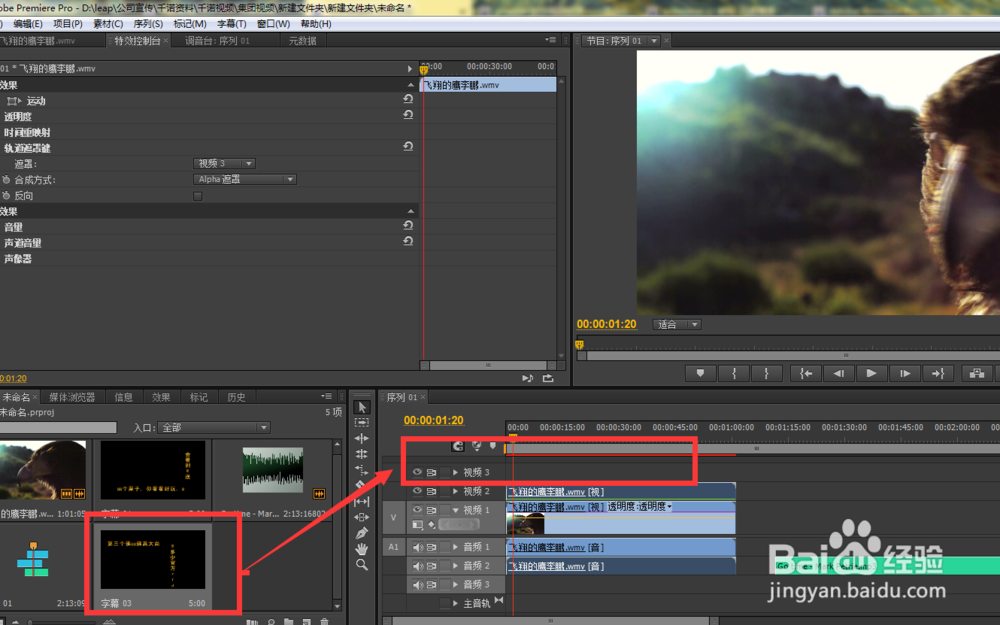Select the Ripple Edit tool
The image size is (1000, 625).
(362, 438)
